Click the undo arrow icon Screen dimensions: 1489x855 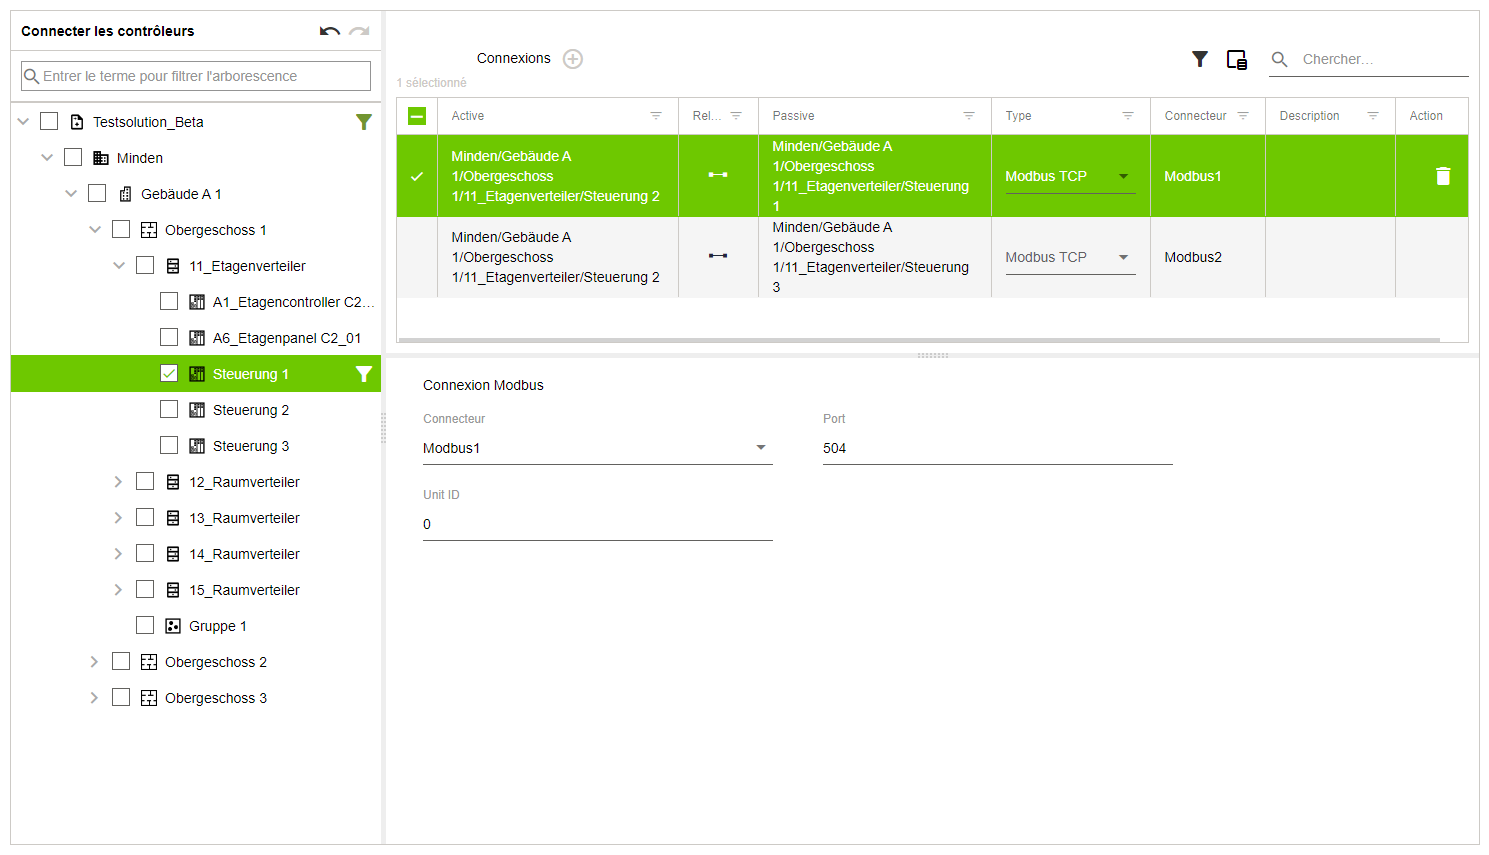tap(329, 32)
